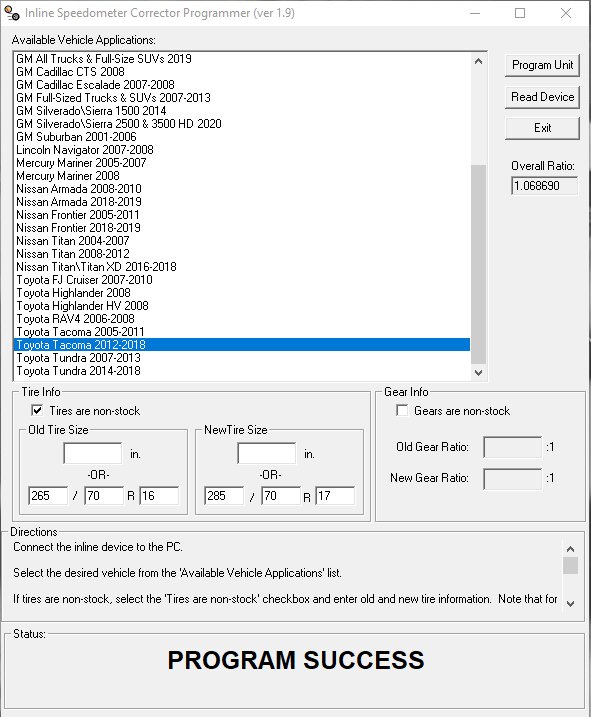Click the app icon in title bar
The height and width of the screenshot is (717, 591).
(12, 13)
